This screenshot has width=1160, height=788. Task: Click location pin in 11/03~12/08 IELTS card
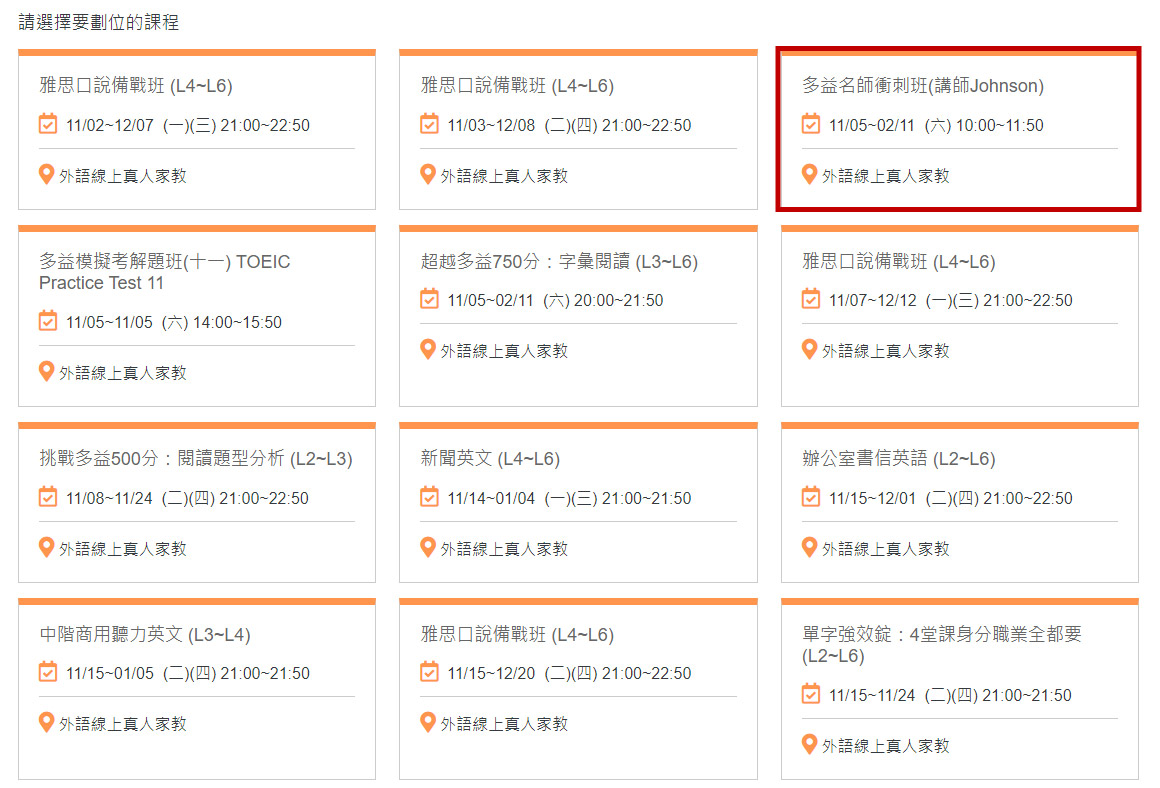tap(428, 175)
